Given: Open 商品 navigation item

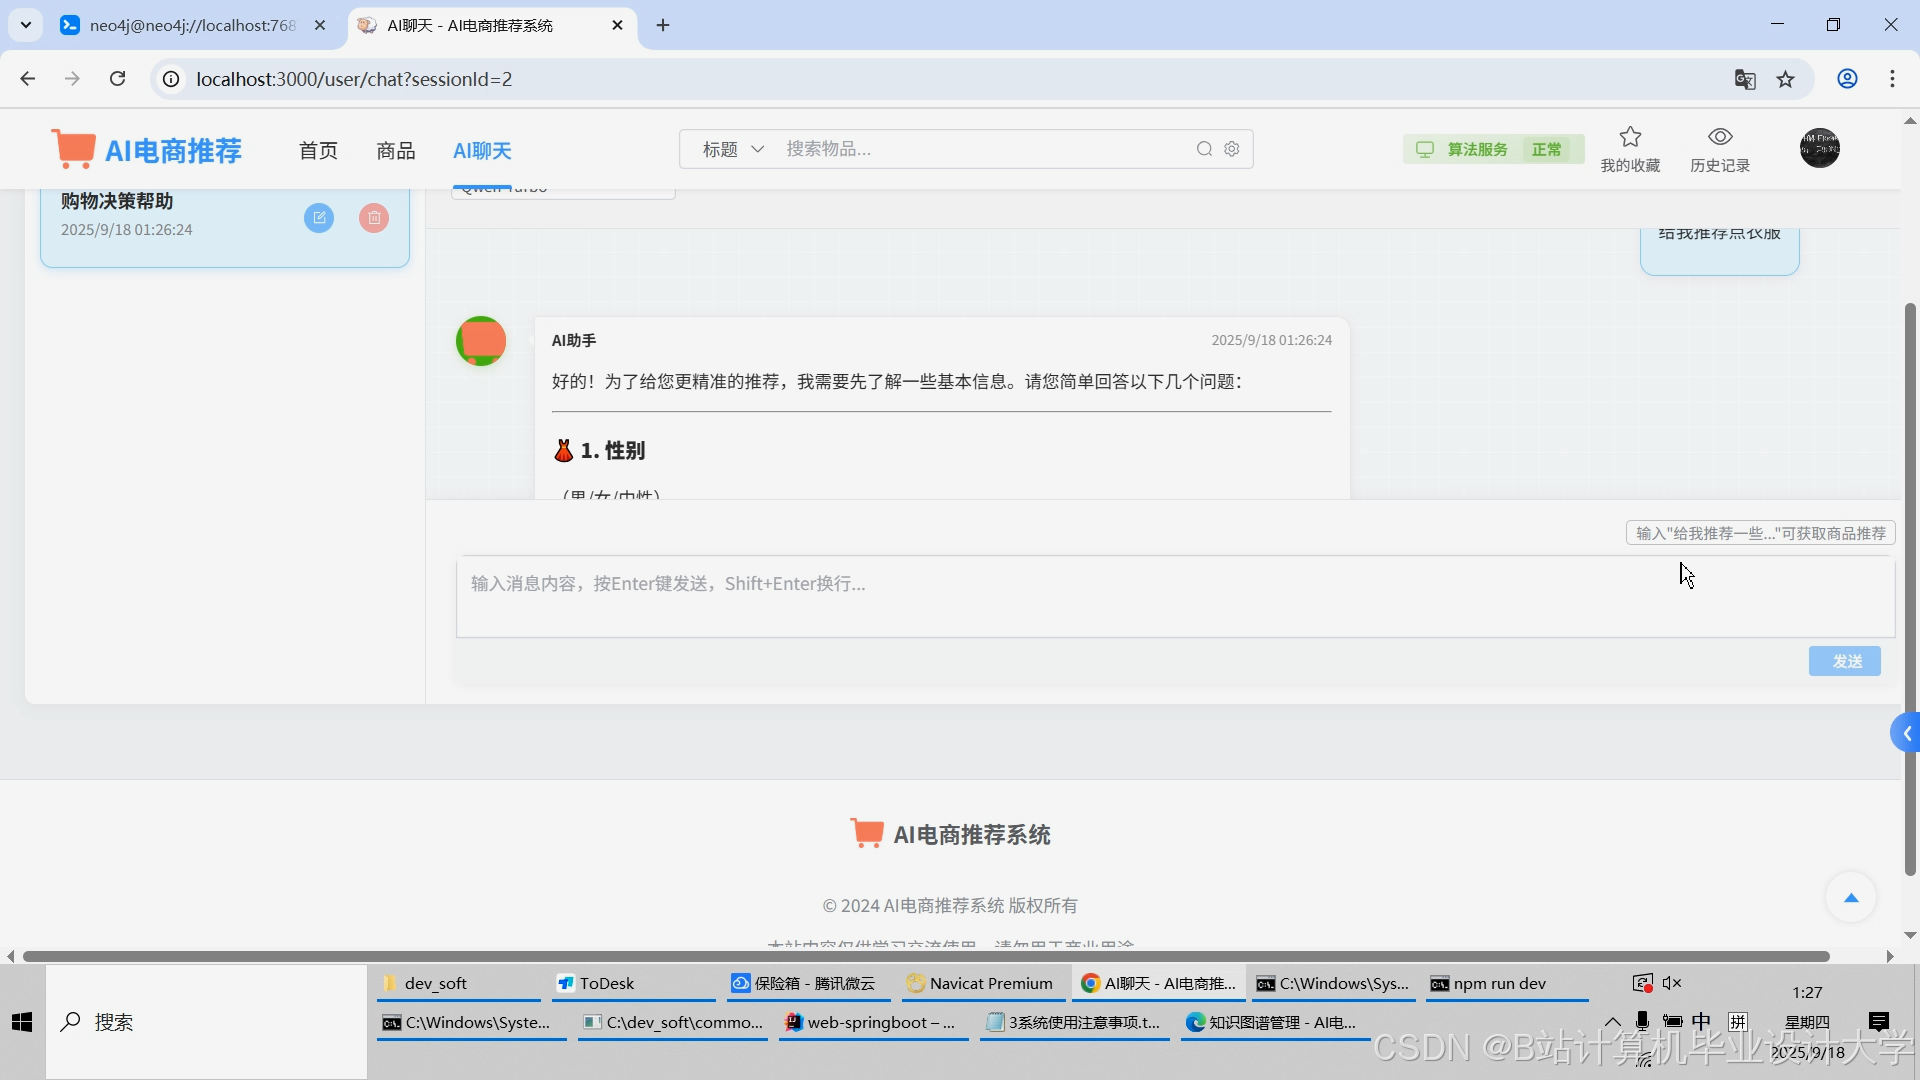Looking at the screenshot, I should tap(395, 151).
